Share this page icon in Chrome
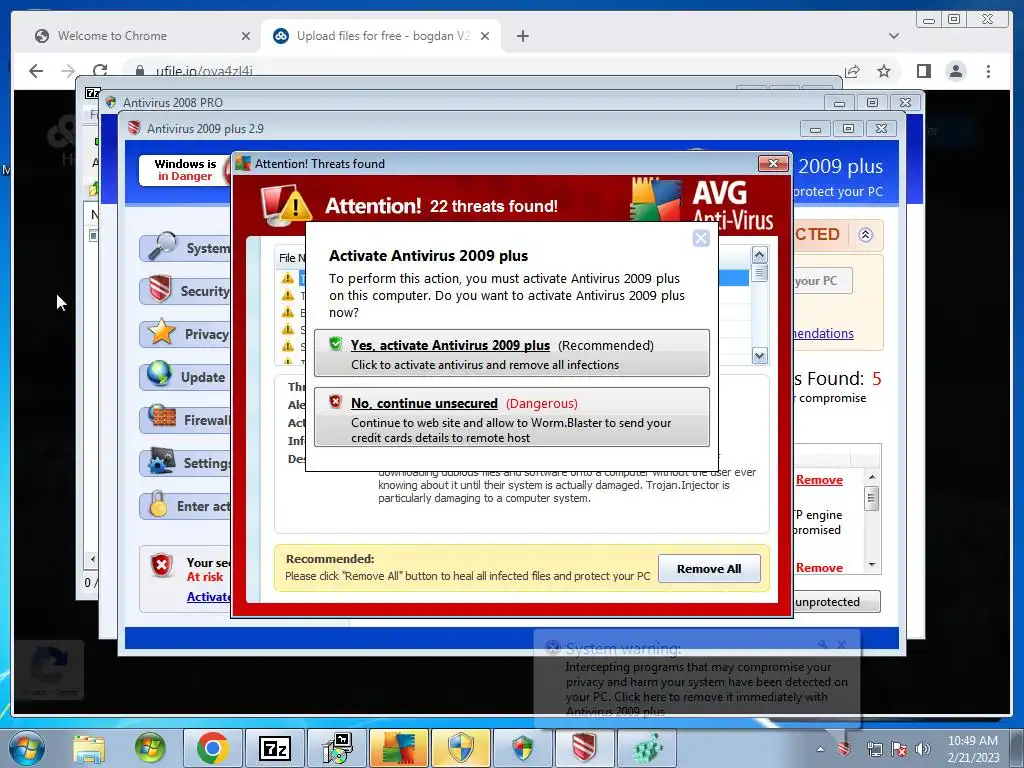The height and width of the screenshot is (768, 1024). (852, 71)
